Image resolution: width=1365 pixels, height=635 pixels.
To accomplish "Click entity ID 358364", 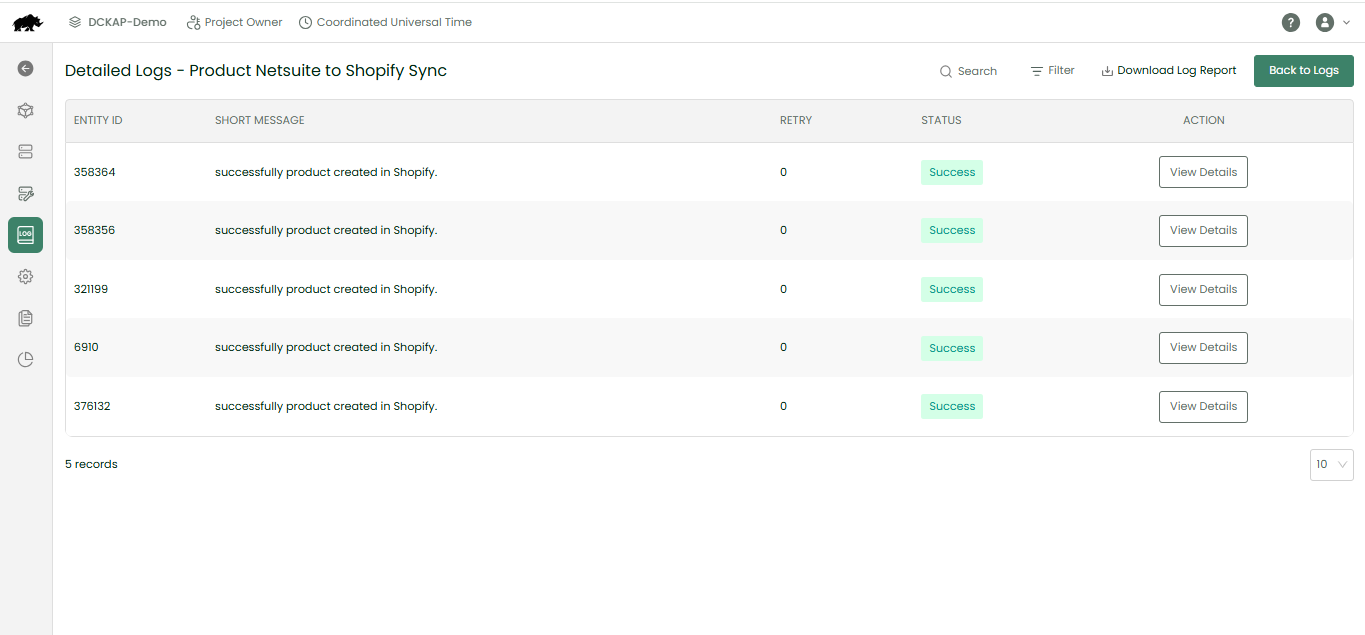I will click(x=95, y=172).
